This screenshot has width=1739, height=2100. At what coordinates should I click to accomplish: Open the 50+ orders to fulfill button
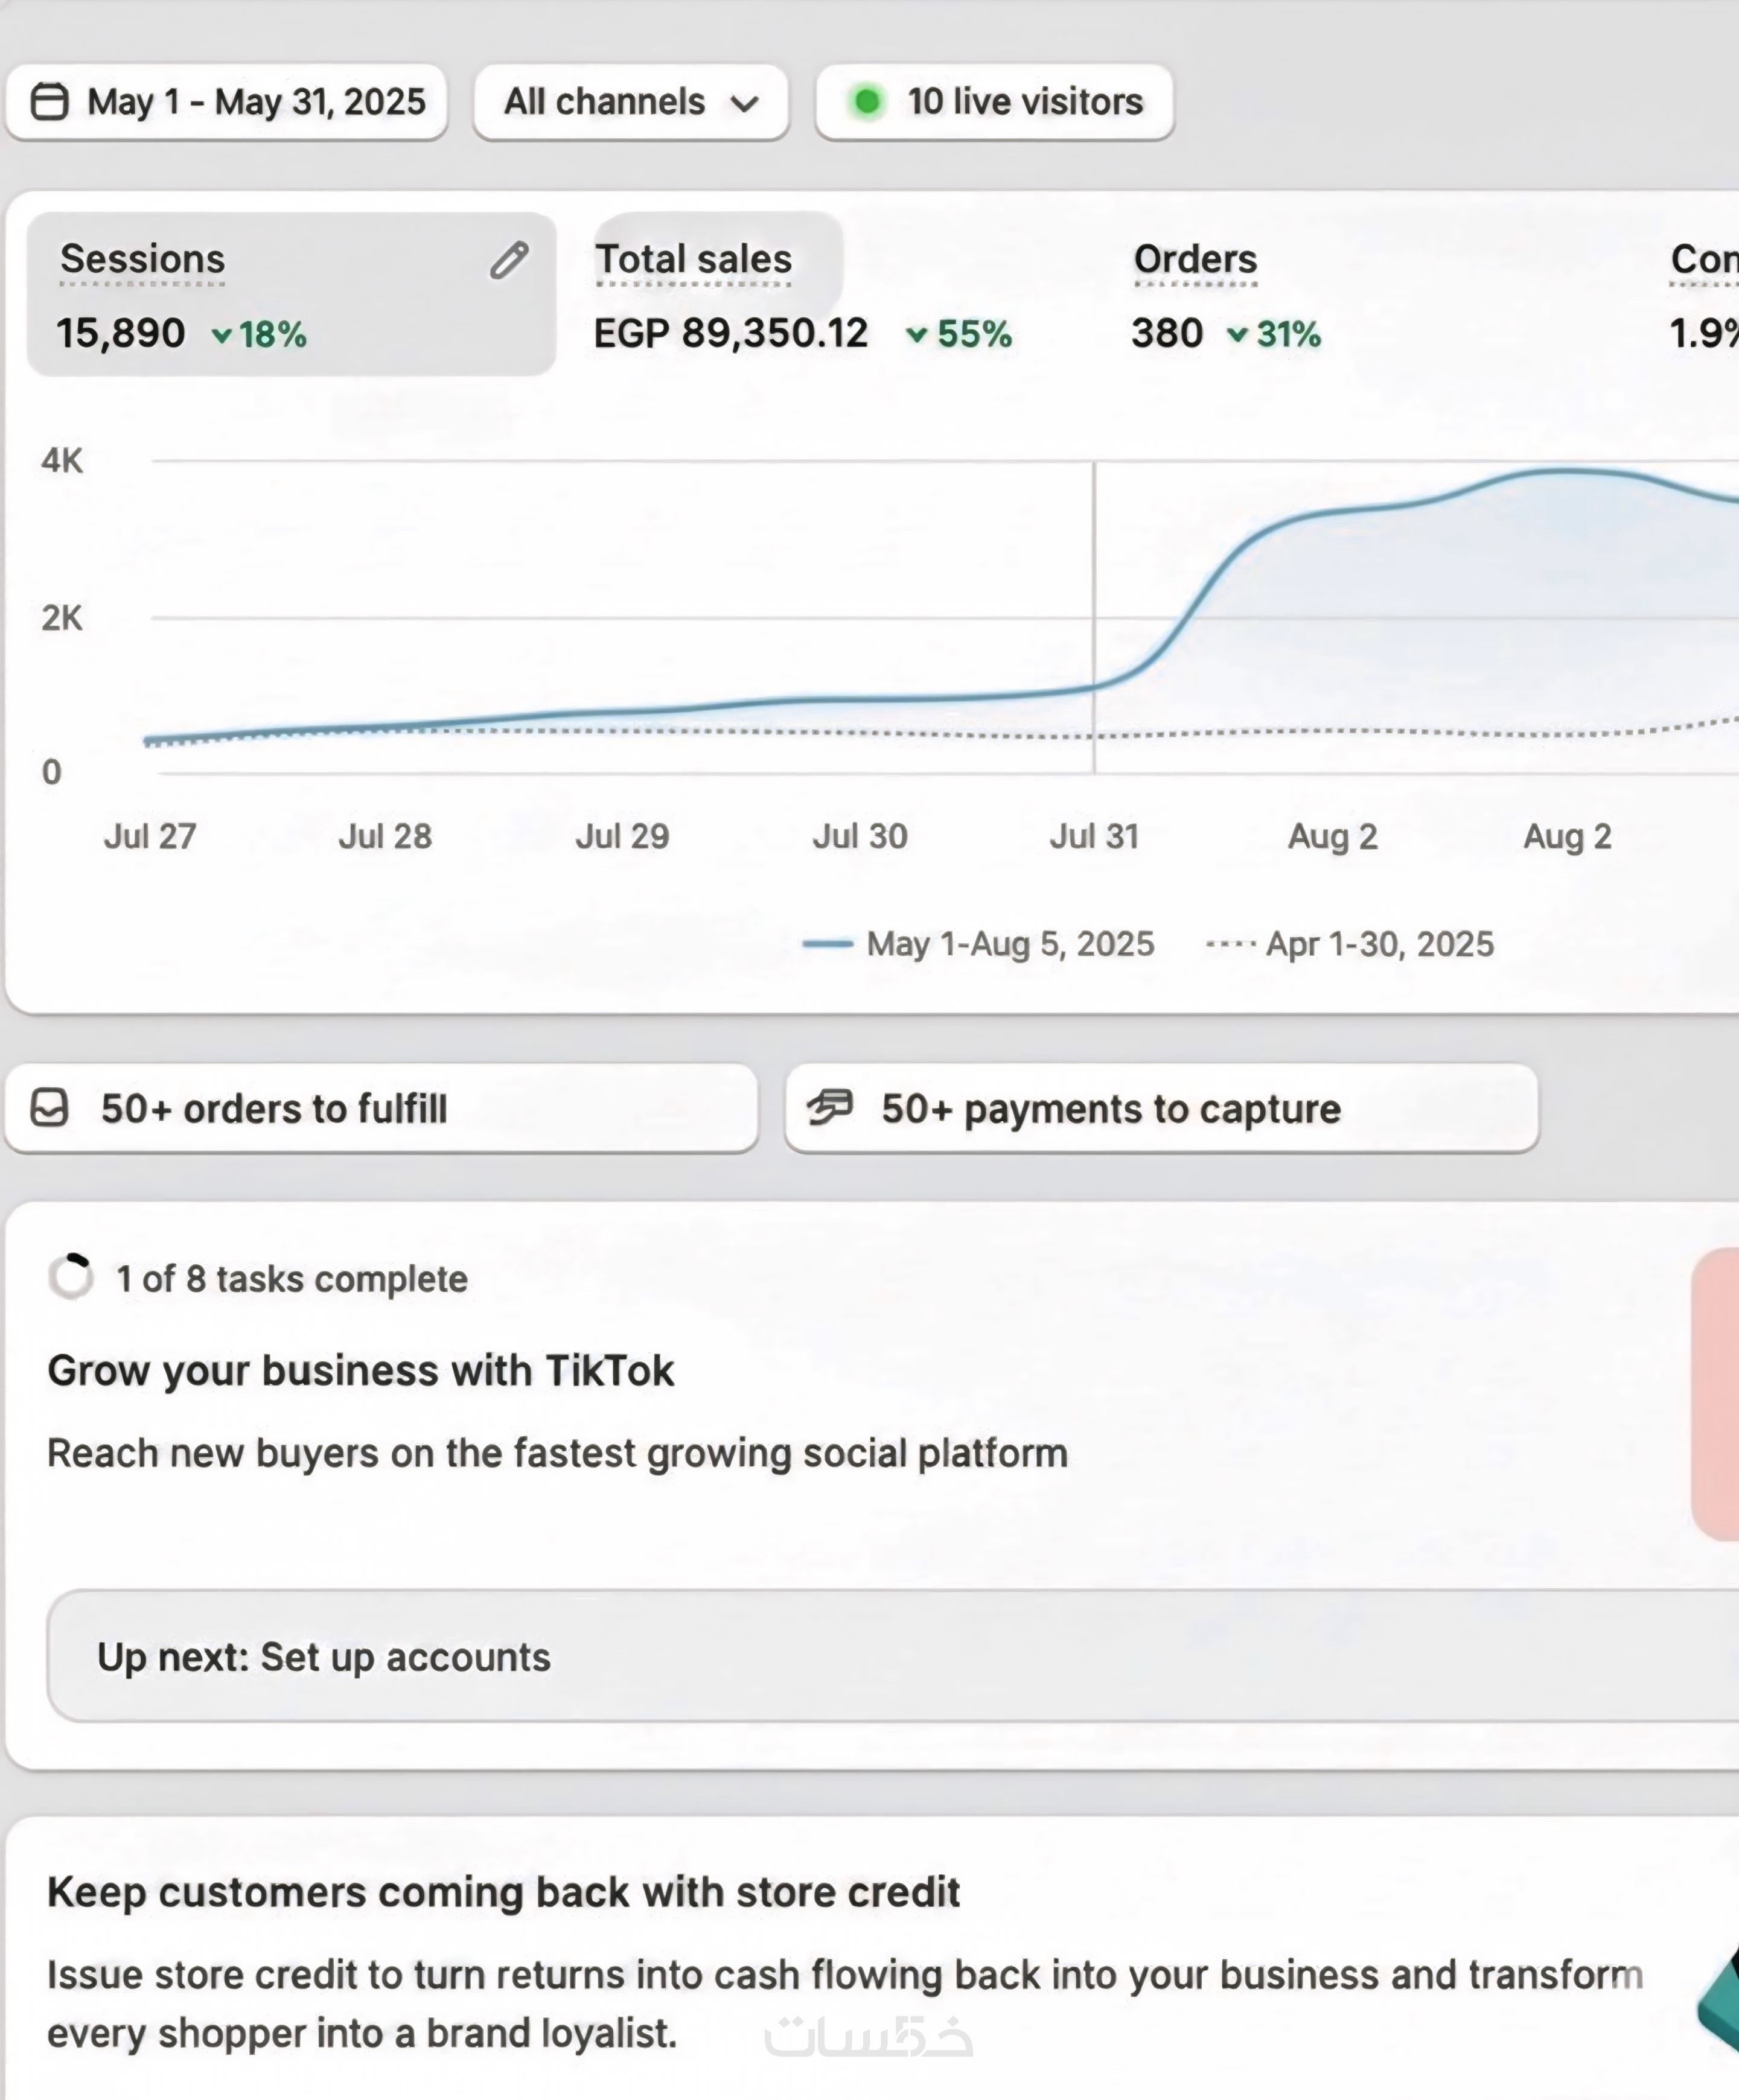point(380,1108)
